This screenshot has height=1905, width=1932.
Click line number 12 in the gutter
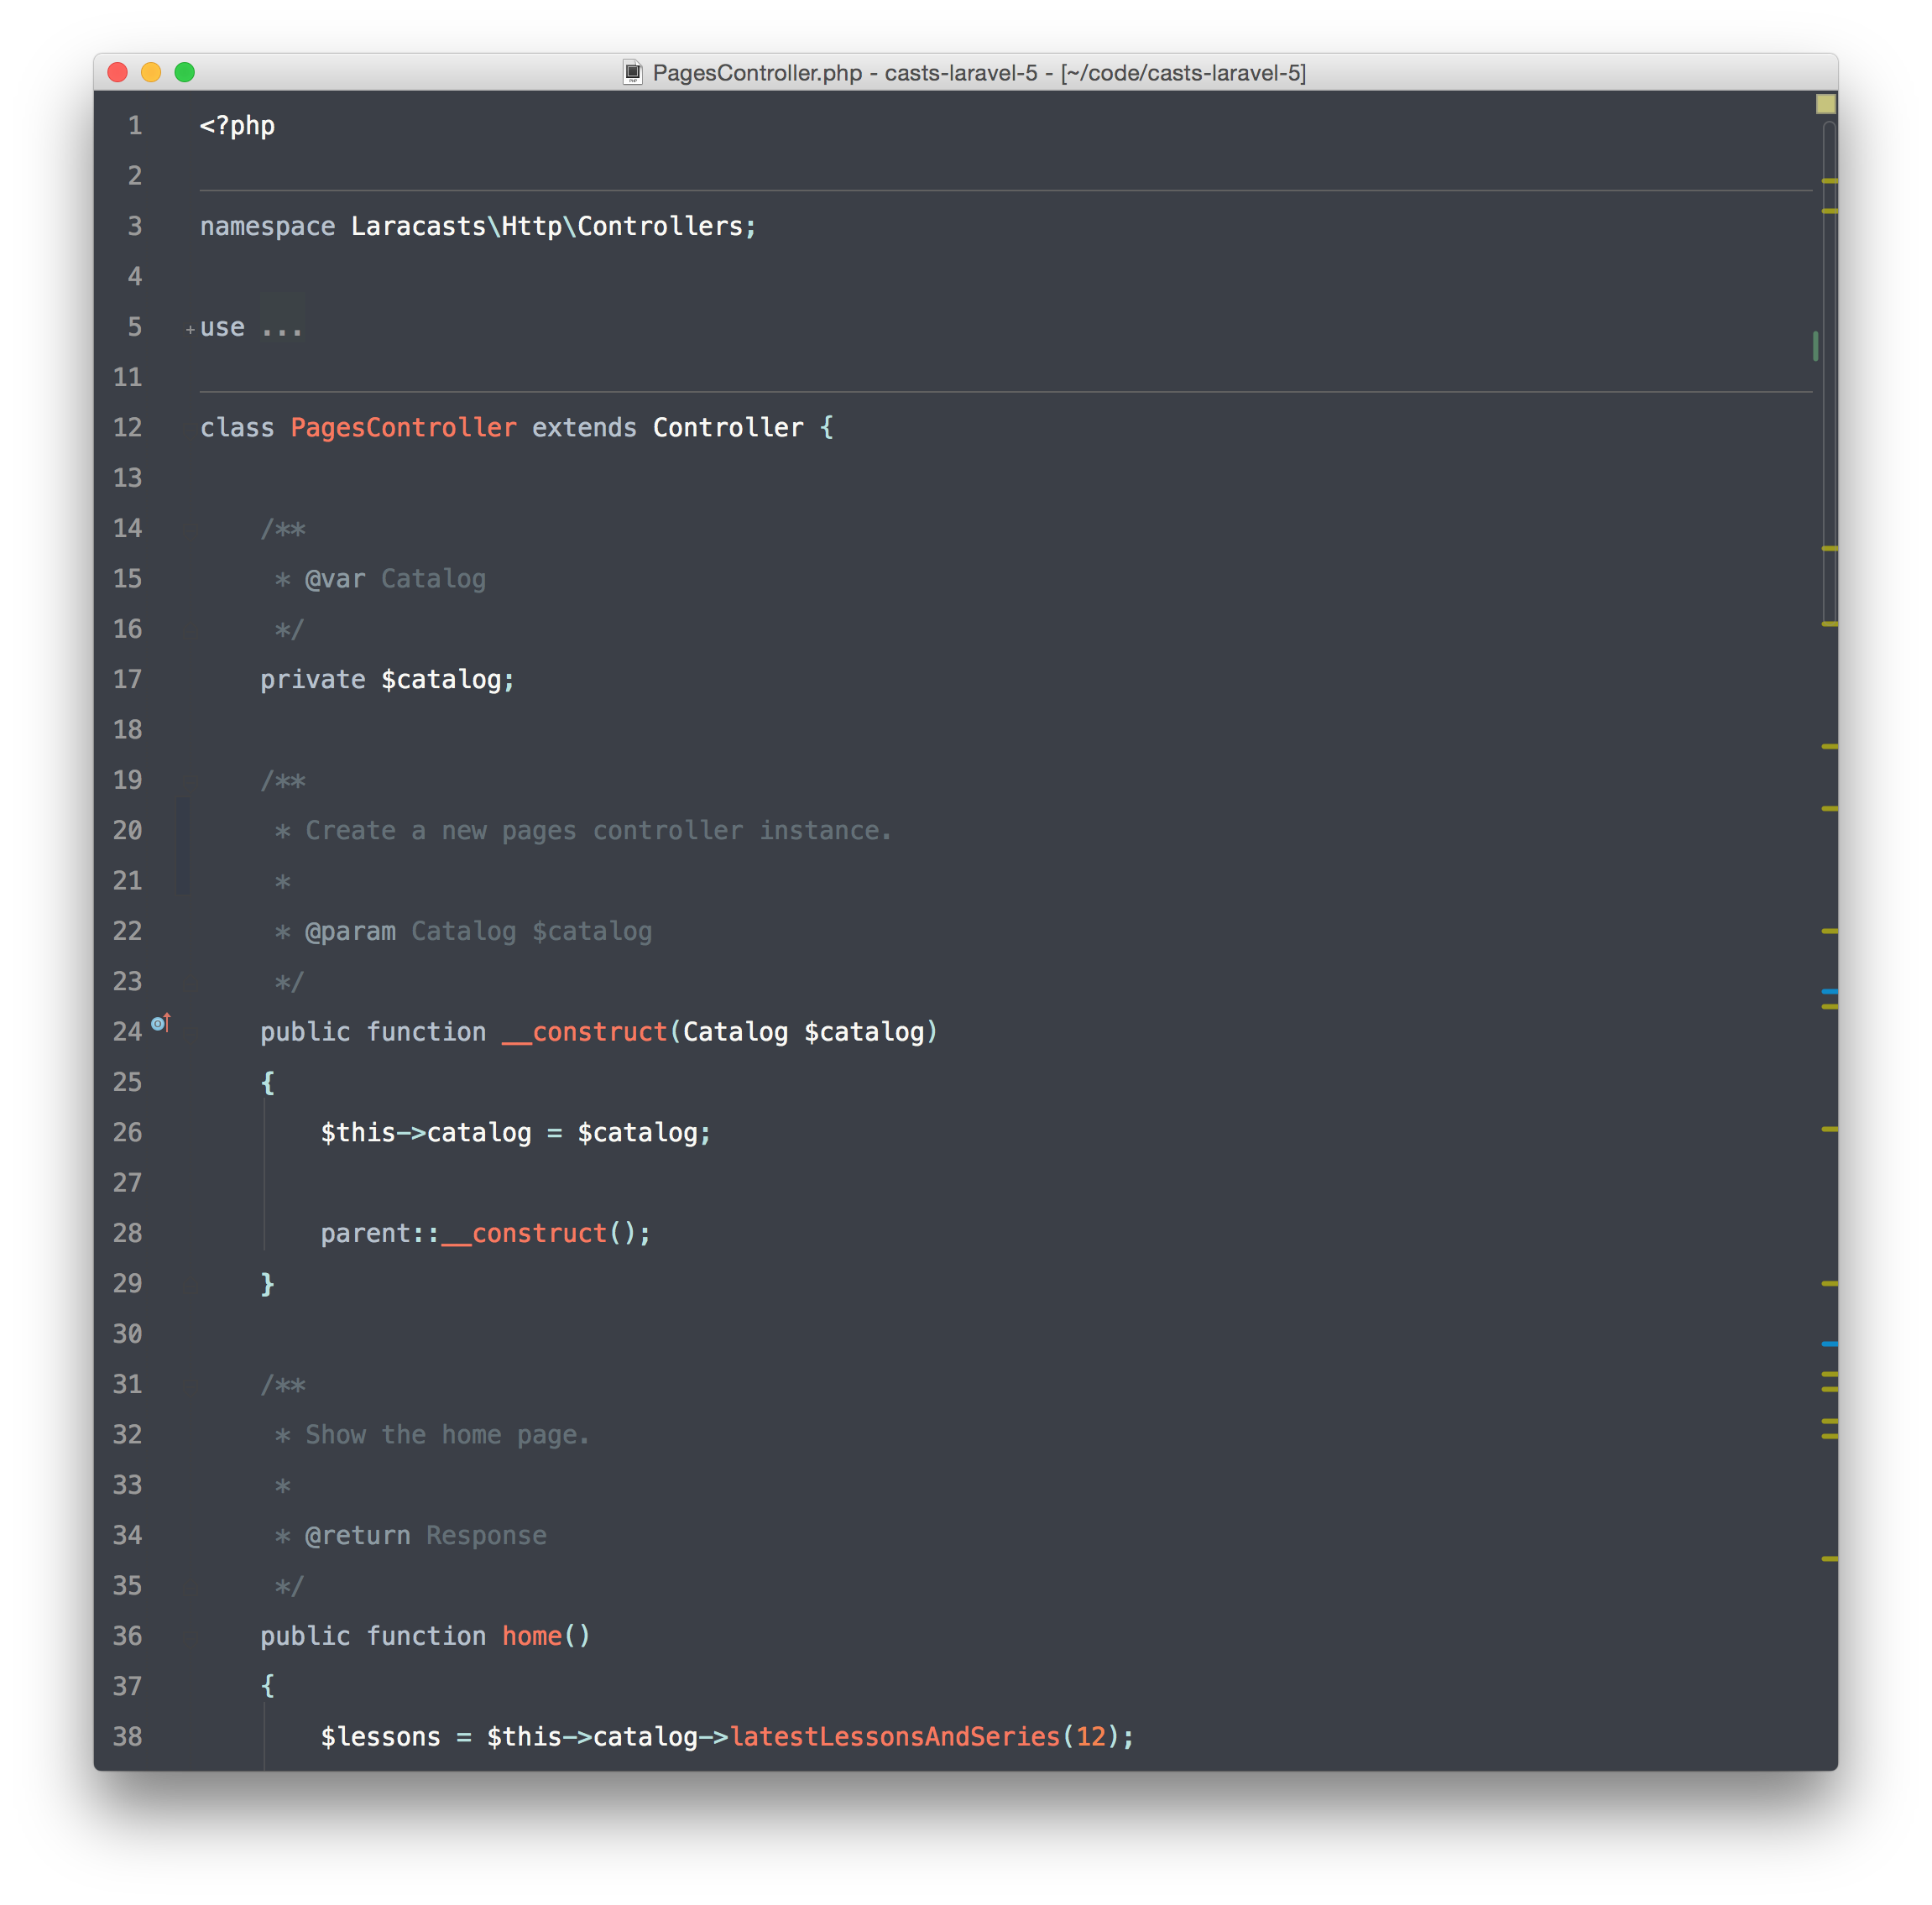pos(127,428)
